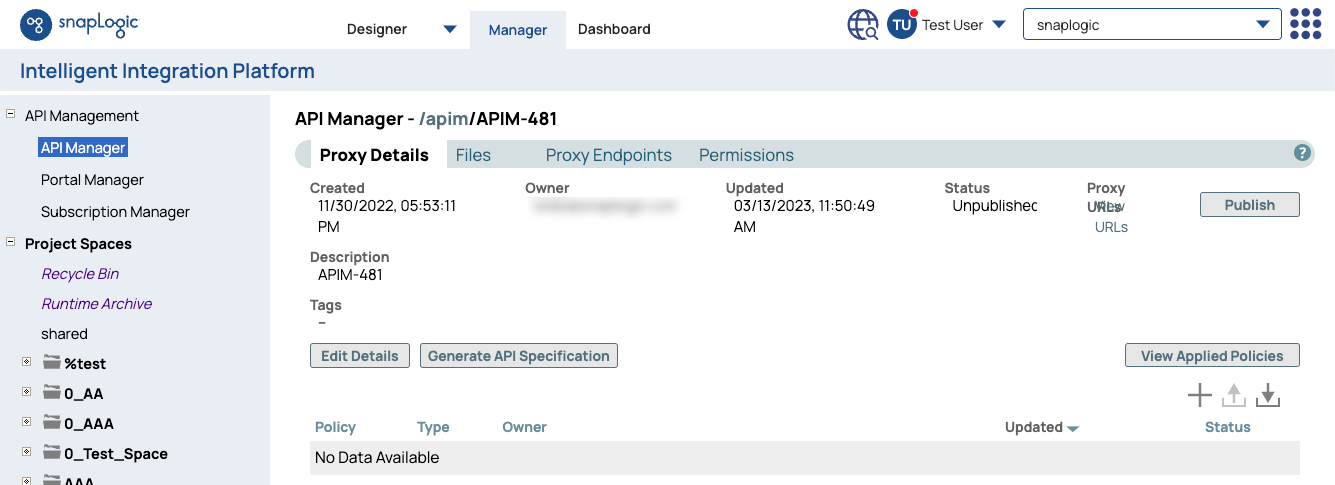Click the help question mark icon
This screenshot has width=1335, height=485.
[x=1302, y=153]
